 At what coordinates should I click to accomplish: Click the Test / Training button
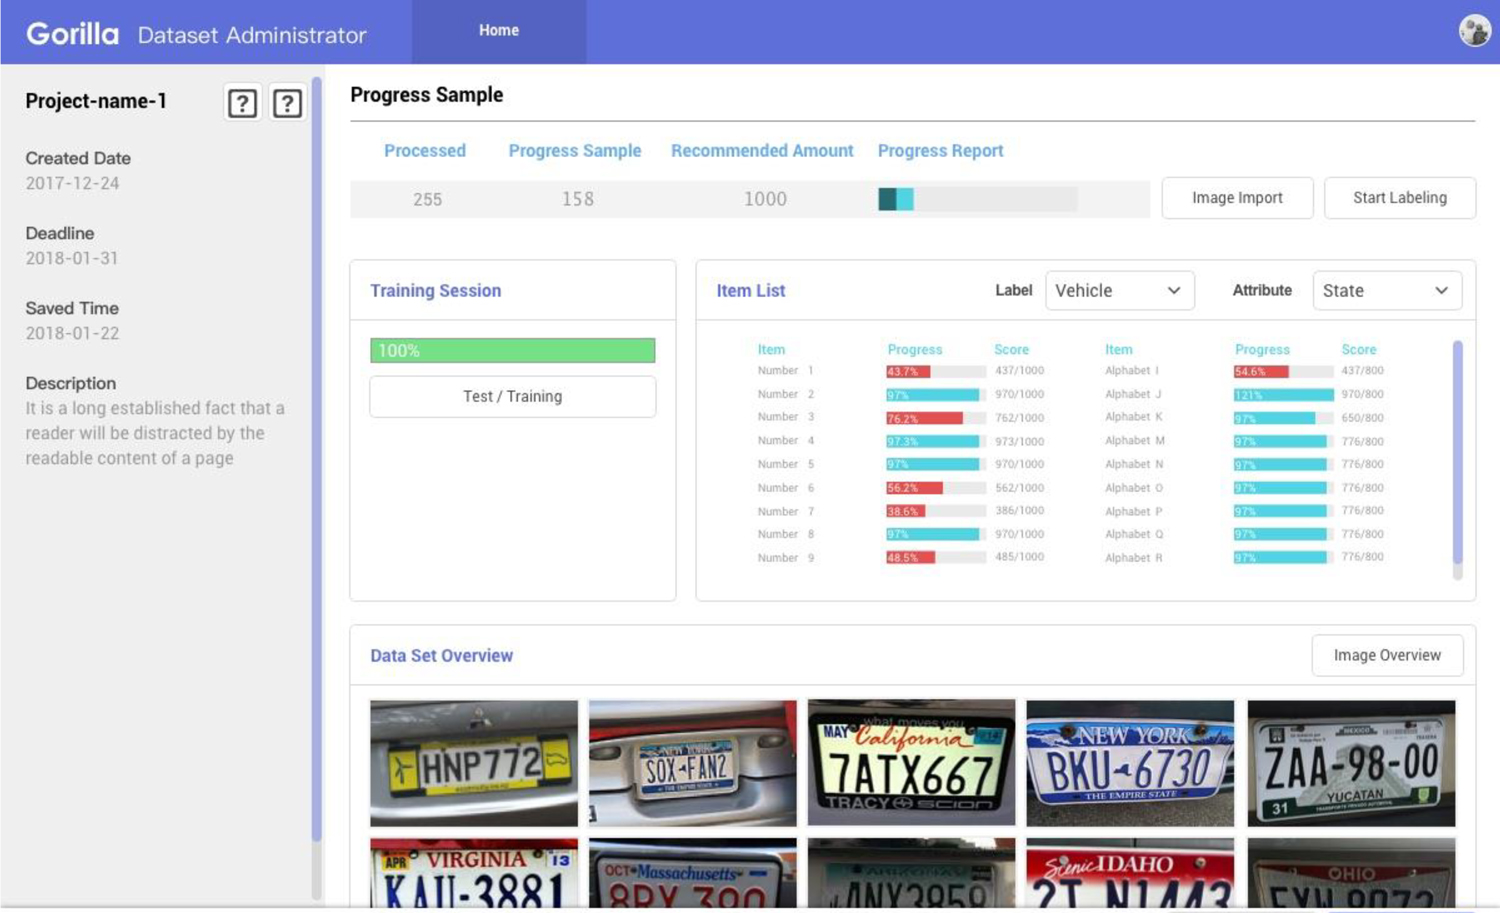click(512, 397)
